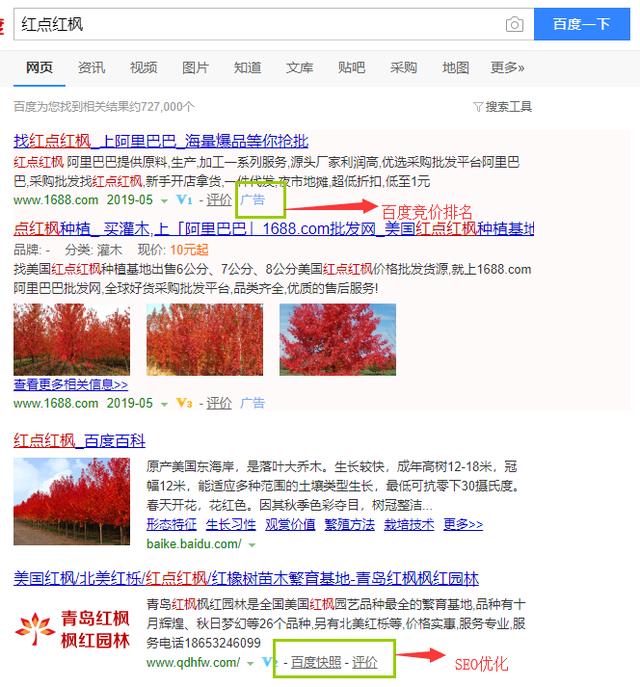Open the 更多» tab menu

[507, 67]
